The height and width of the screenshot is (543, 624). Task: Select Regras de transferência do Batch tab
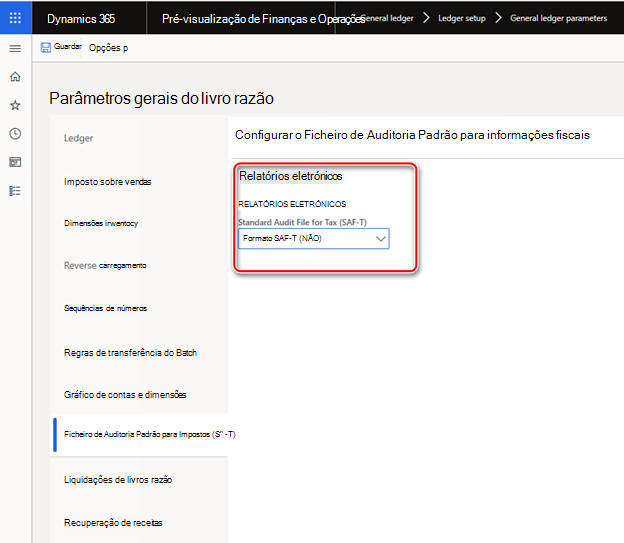[131, 353]
